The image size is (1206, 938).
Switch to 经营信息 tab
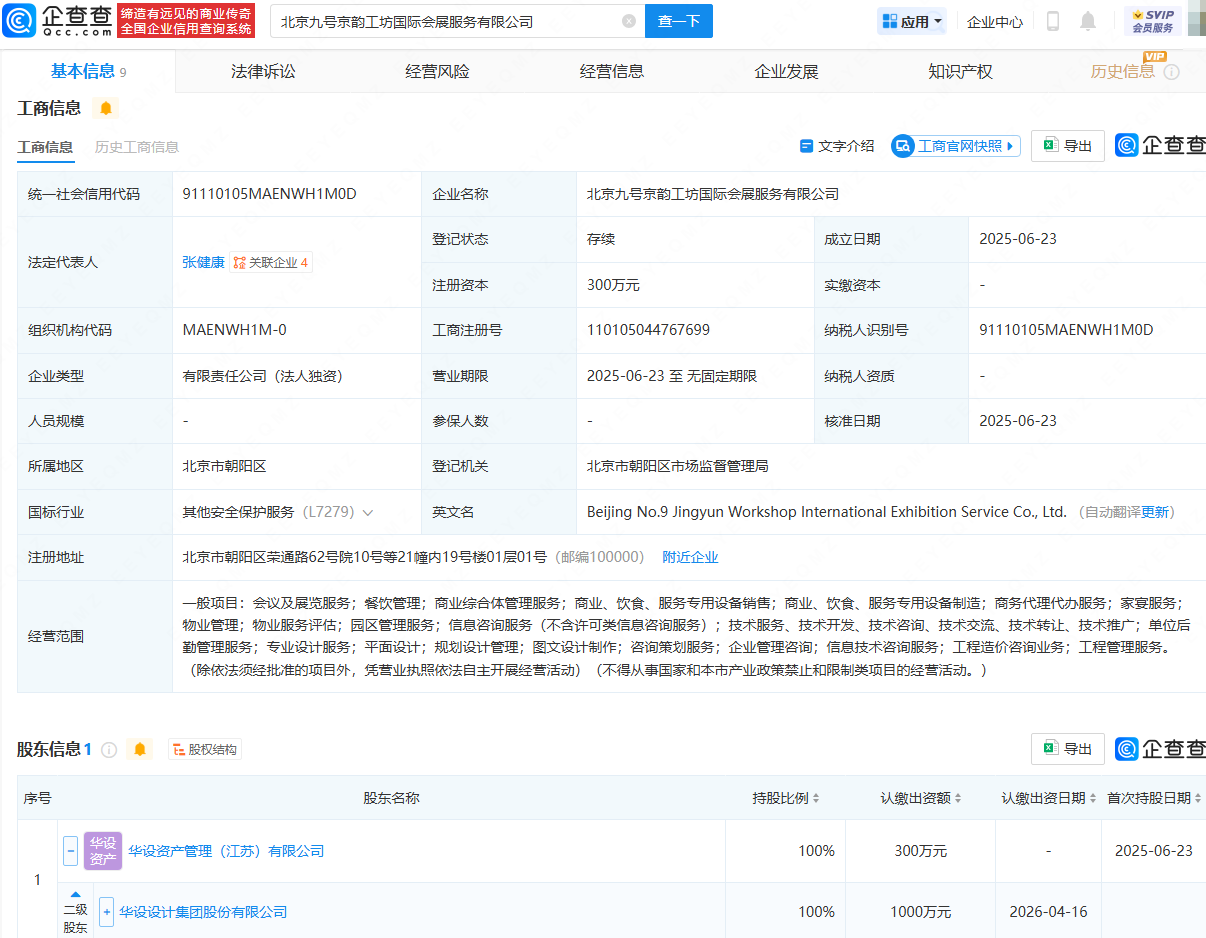(x=612, y=71)
